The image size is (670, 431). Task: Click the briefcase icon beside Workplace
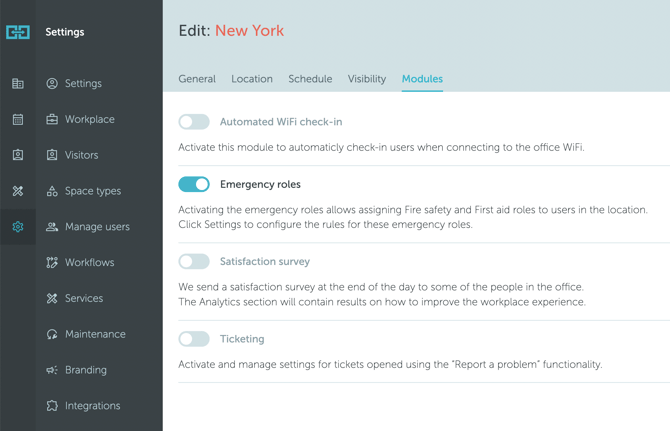coord(52,119)
